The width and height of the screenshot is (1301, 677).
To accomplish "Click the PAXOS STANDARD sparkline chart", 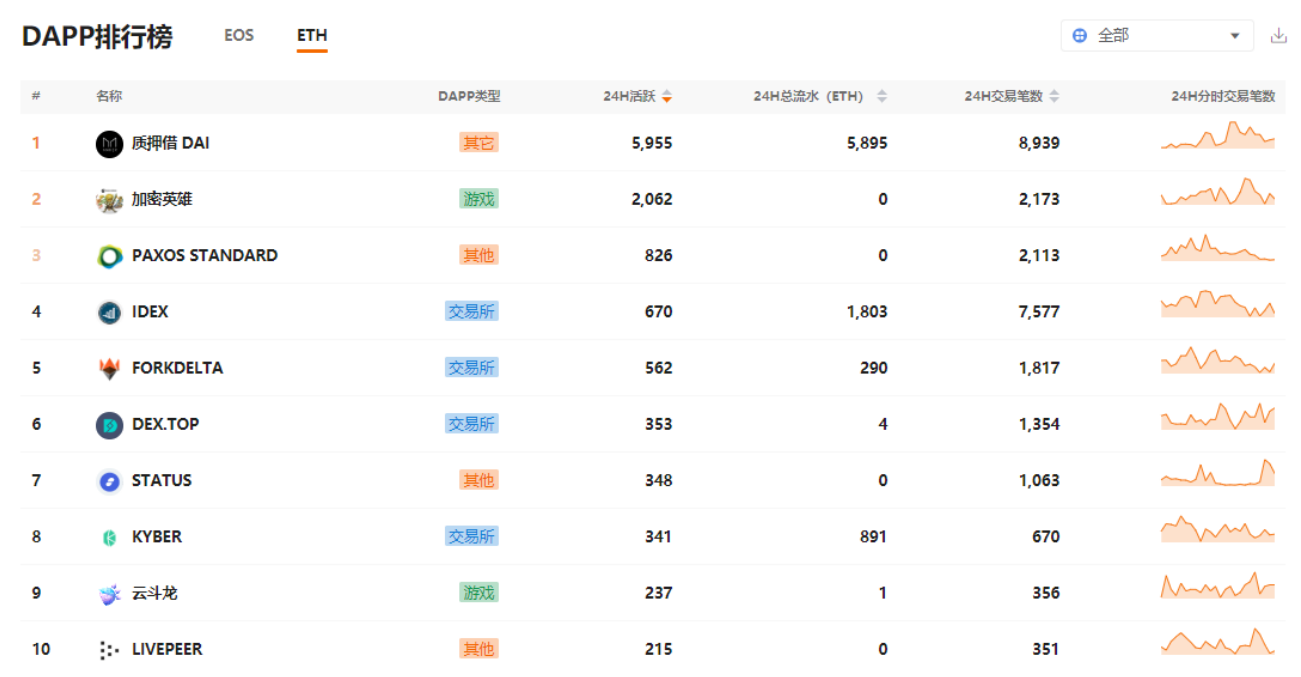I will [1218, 248].
